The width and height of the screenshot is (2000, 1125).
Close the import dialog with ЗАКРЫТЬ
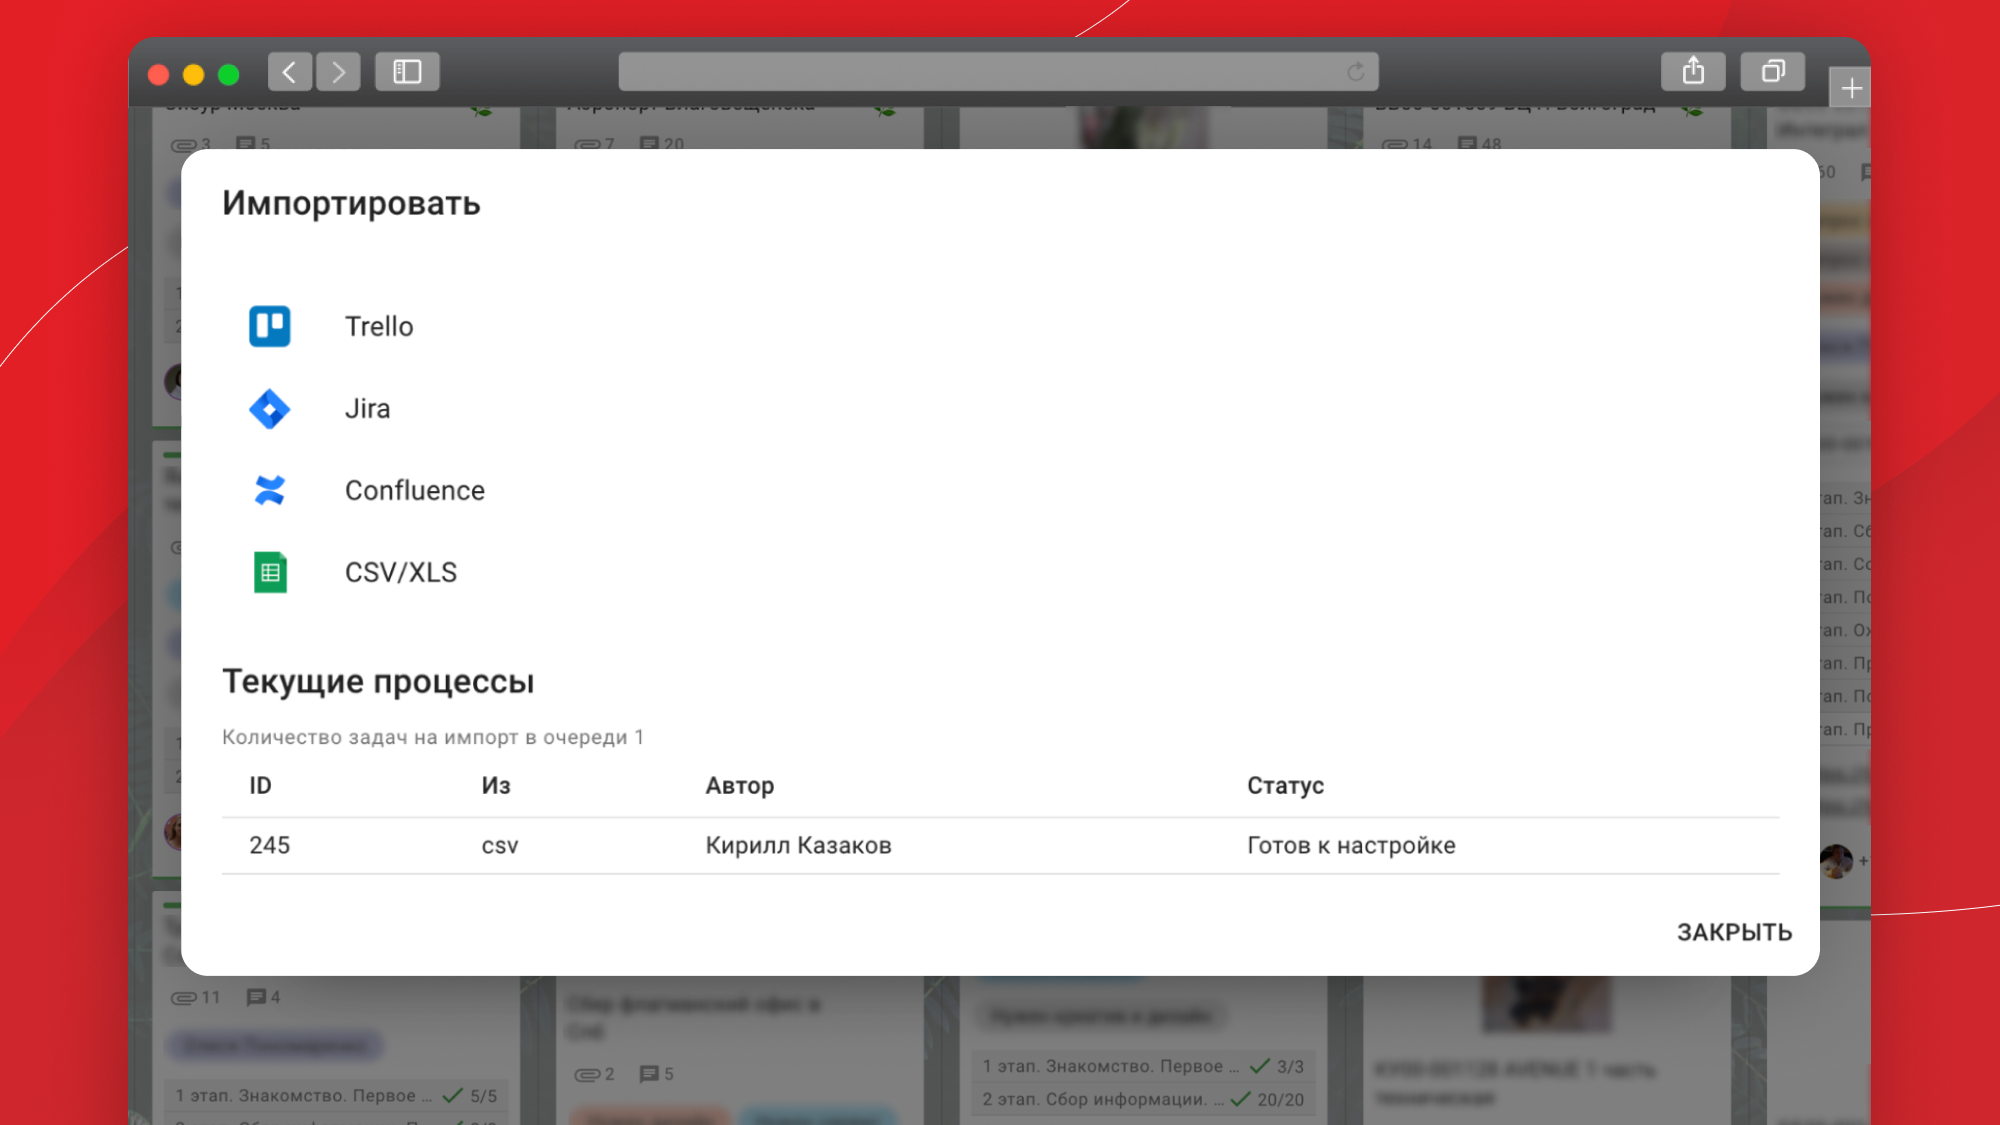click(x=1734, y=932)
